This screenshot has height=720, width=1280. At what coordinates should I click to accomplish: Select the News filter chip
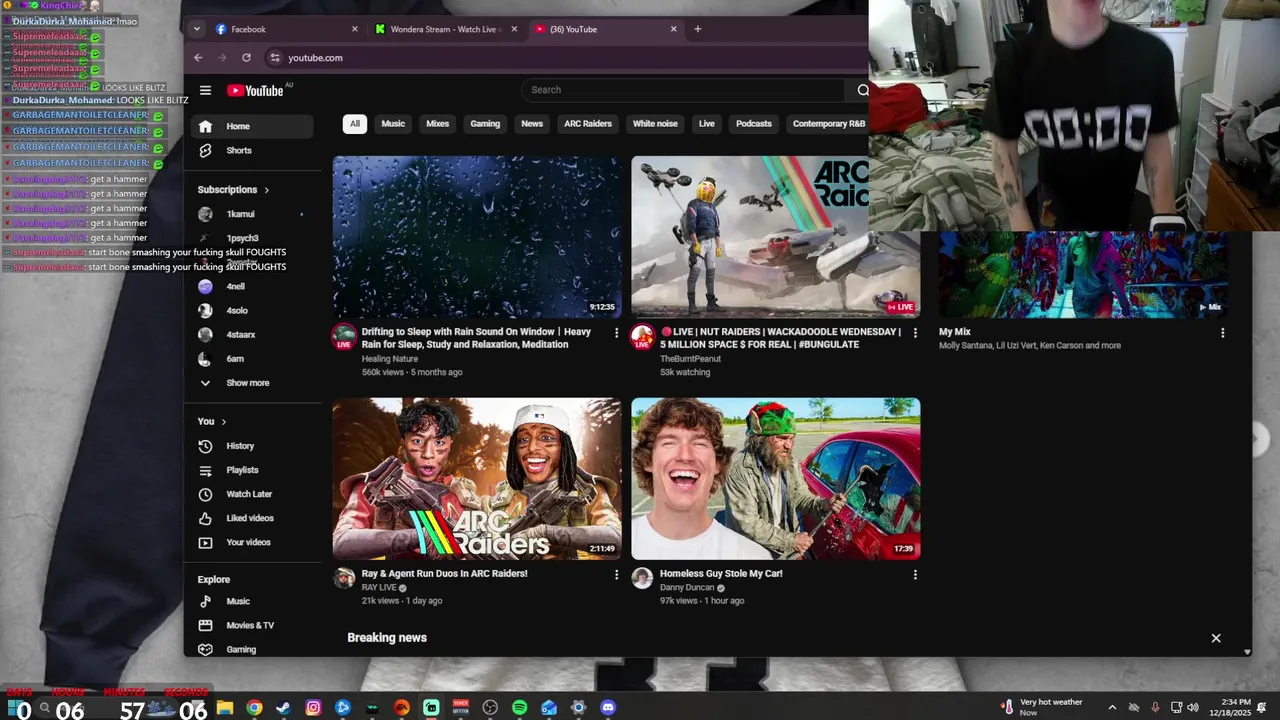tap(532, 124)
